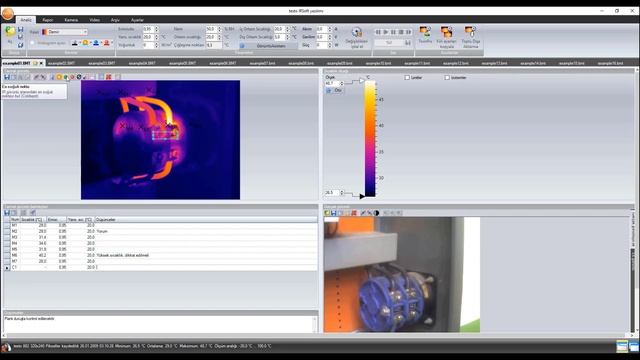
Task: Open the example08.bmt document tab
Action: tap(301, 63)
